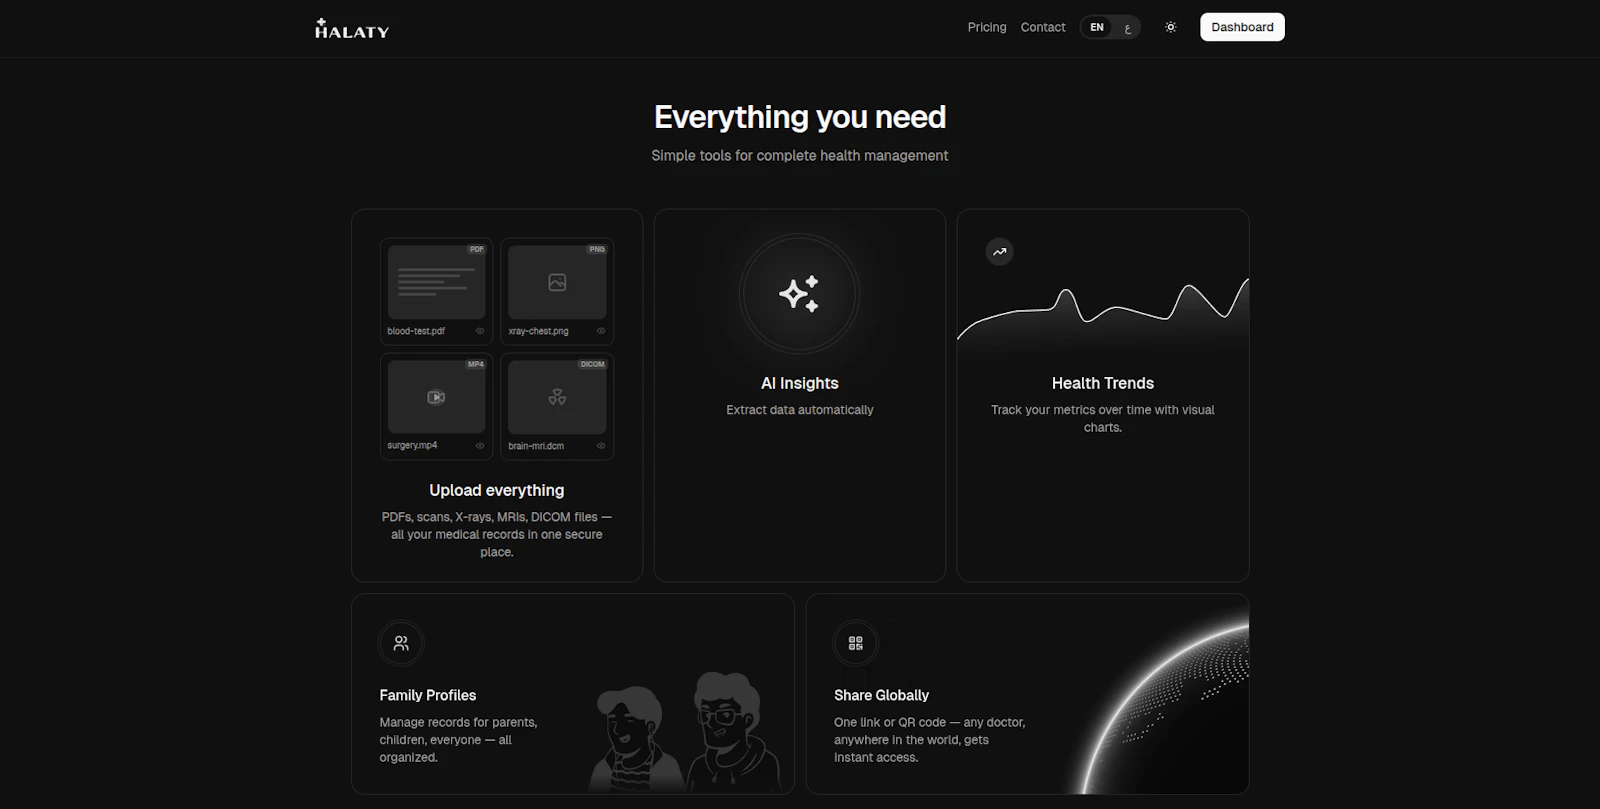The image size is (1600, 809).
Task: Click 'Extract data automatically' text
Action: [x=800, y=410]
